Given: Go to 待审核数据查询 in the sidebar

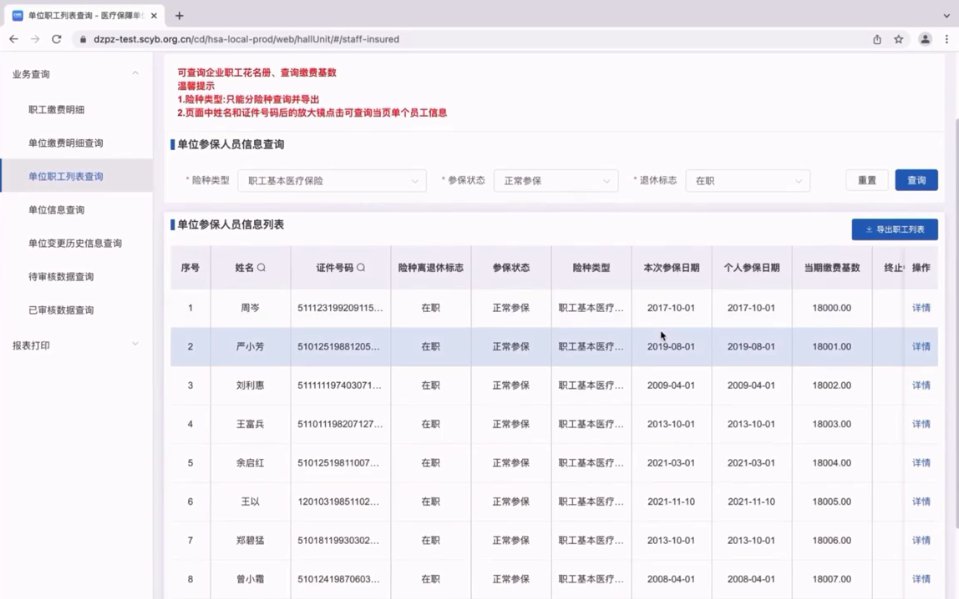Looking at the screenshot, I should coord(61,277).
